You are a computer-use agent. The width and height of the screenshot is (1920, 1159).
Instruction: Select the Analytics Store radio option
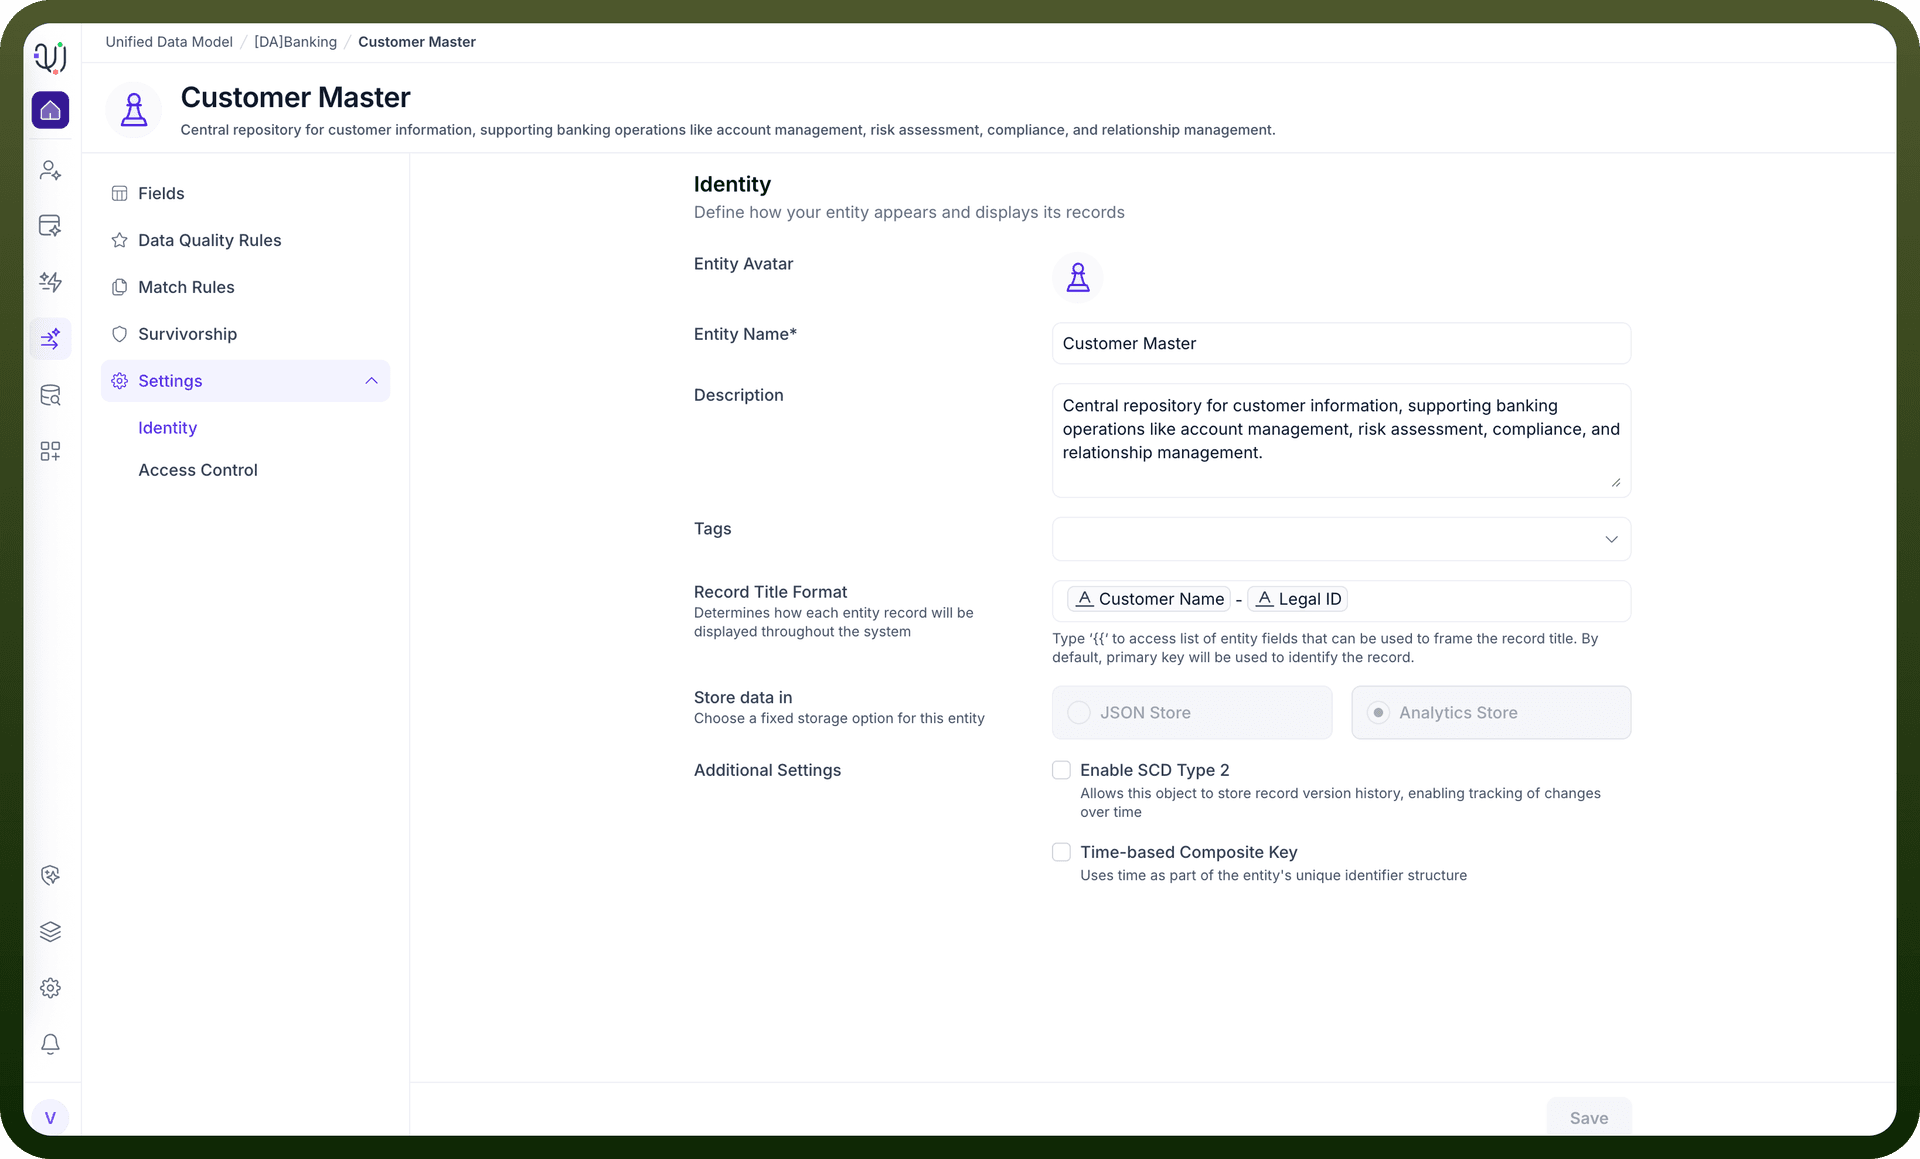[1378, 713]
